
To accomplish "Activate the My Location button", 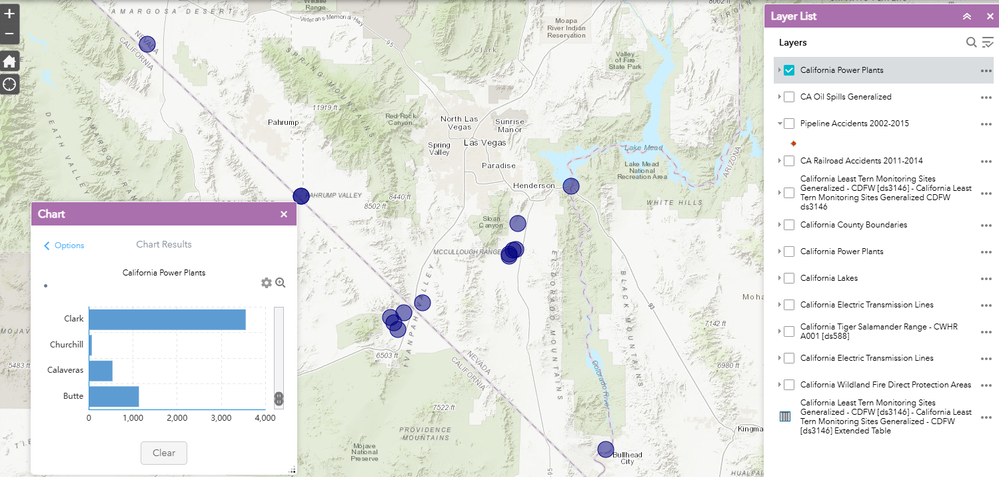I will pos(9,84).
